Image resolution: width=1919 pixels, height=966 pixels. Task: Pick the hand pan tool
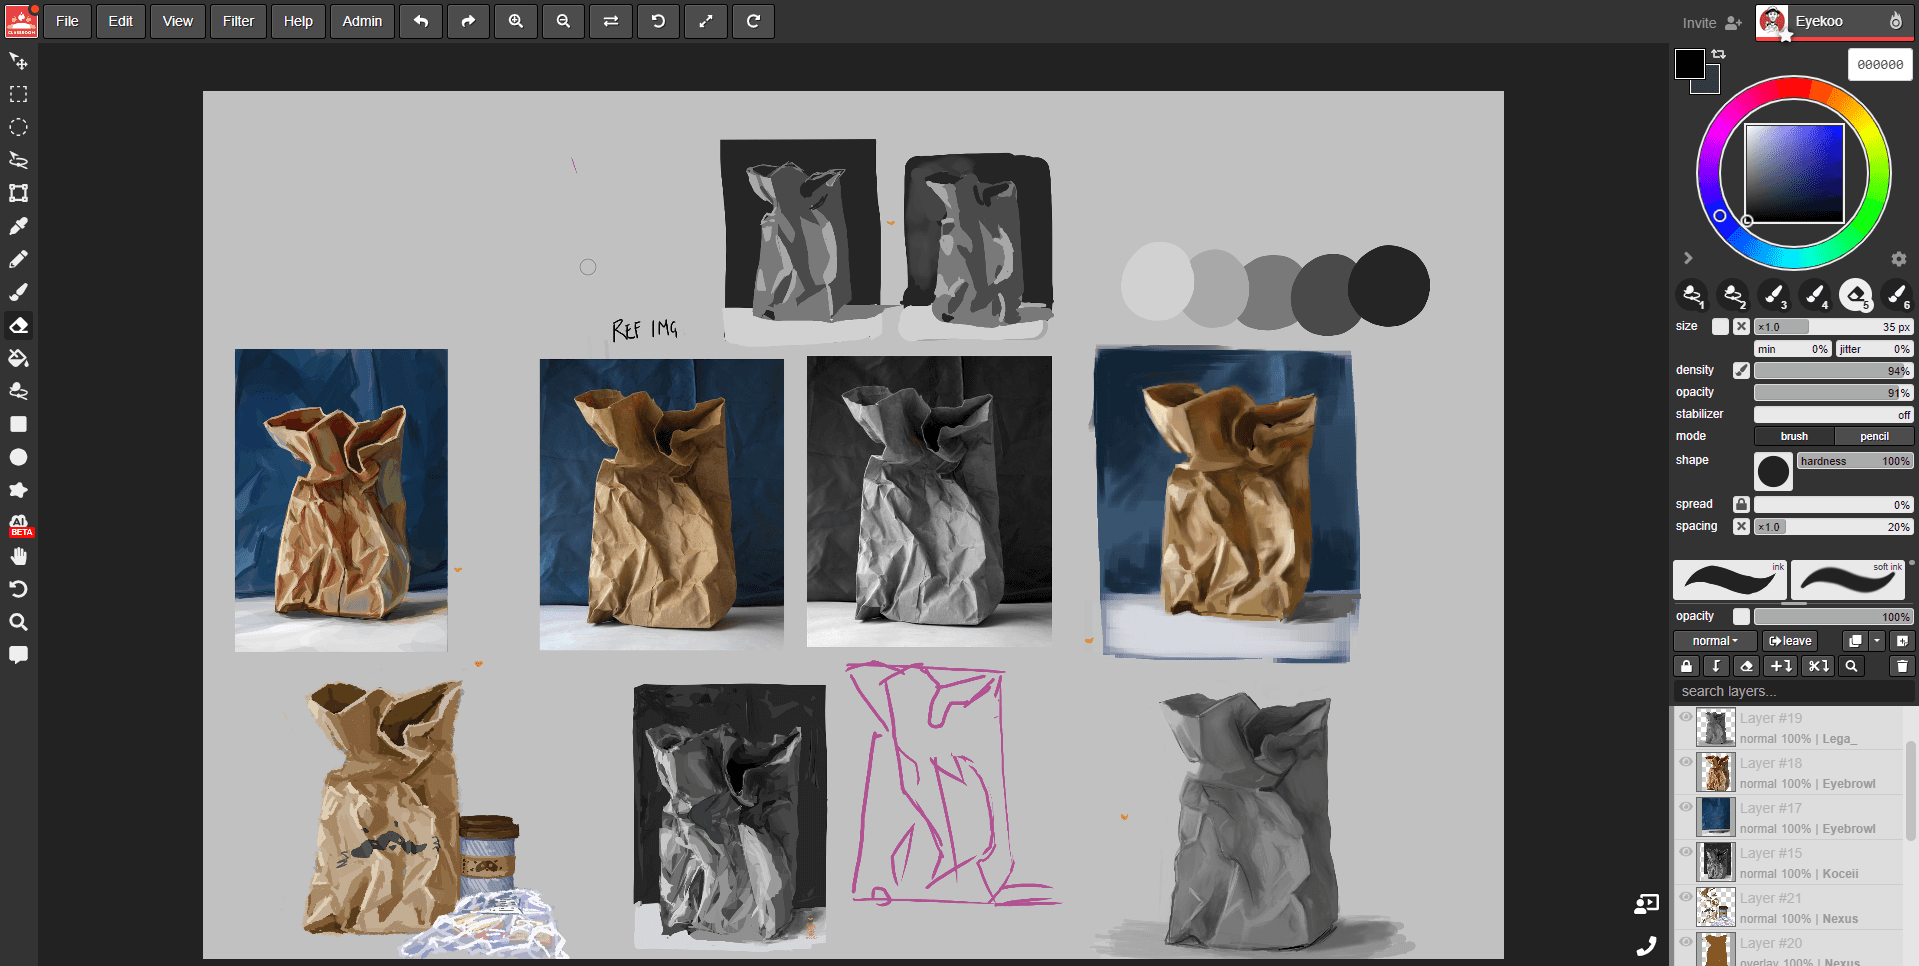[x=18, y=556]
